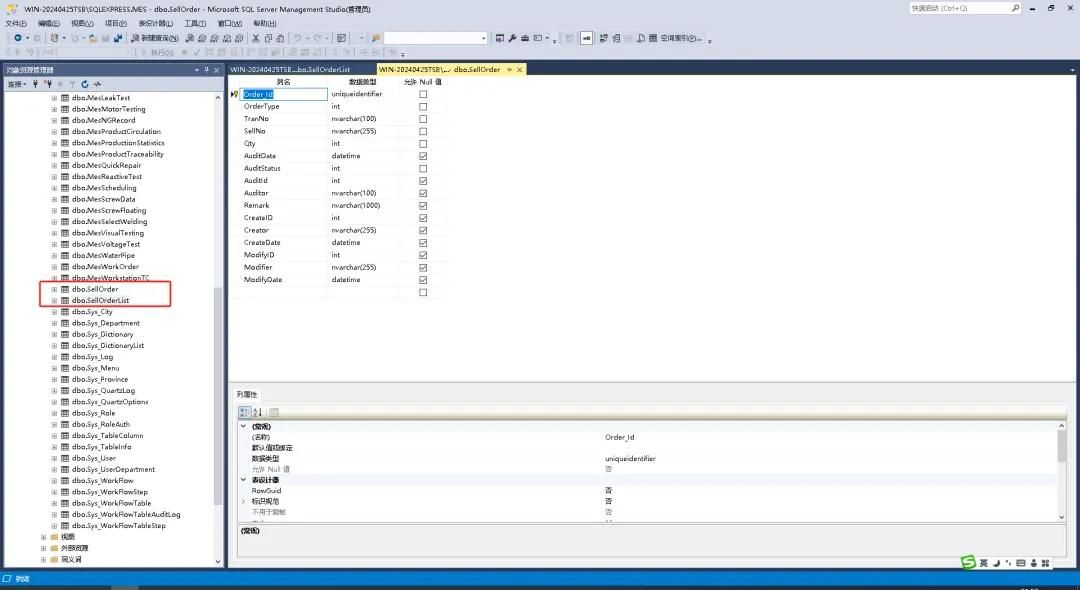Click the Sogou keyboard icon in IME bar
This screenshot has height=590, width=1080.
point(1021,563)
